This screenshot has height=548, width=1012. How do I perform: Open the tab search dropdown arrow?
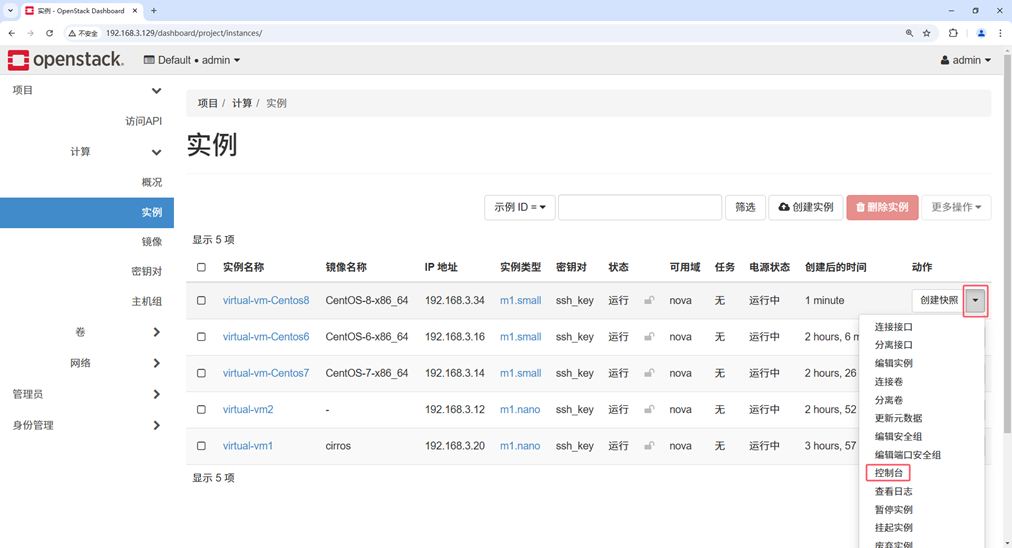(10, 10)
